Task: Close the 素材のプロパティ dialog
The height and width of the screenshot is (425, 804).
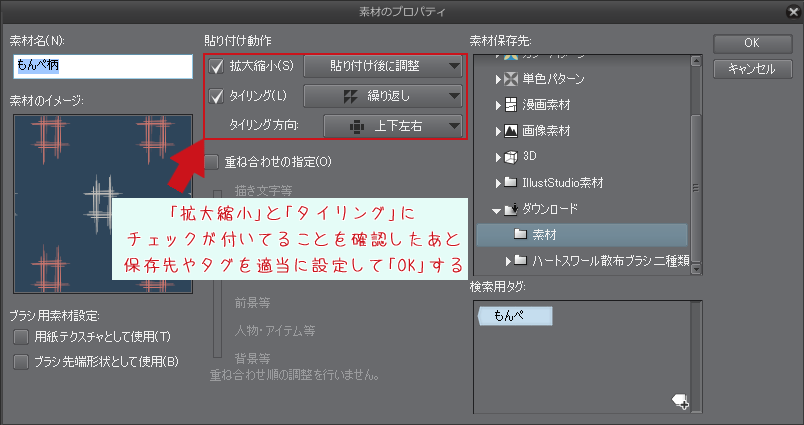Action: [x=794, y=11]
